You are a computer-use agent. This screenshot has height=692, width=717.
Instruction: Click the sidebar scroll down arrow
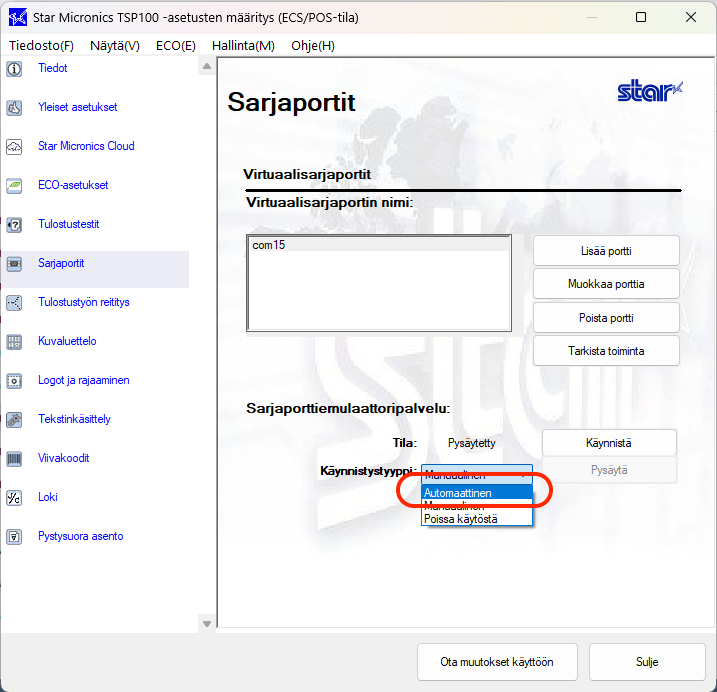pyautogui.click(x=207, y=623)
